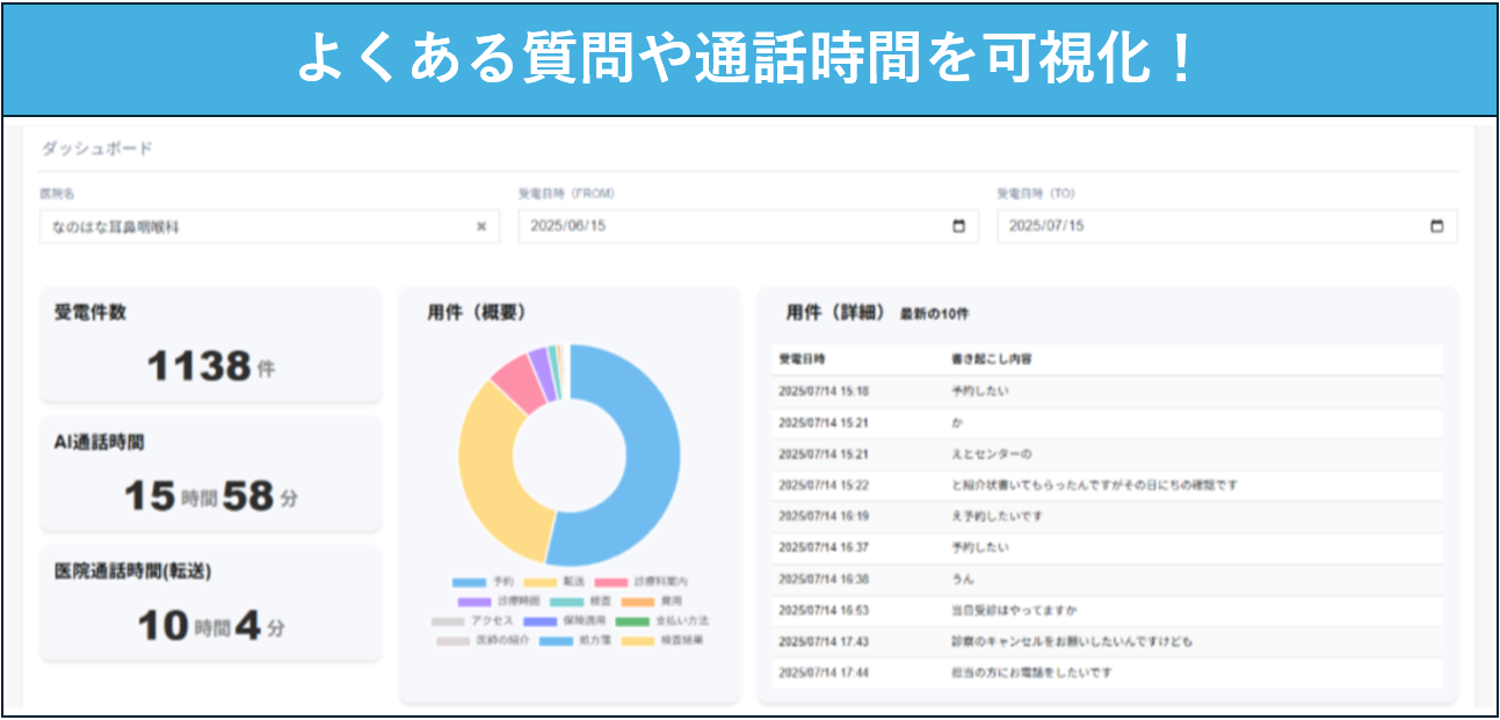Toggle the アクセス gray legend swatch
The image size is (1500, 720).
point(448,621)
